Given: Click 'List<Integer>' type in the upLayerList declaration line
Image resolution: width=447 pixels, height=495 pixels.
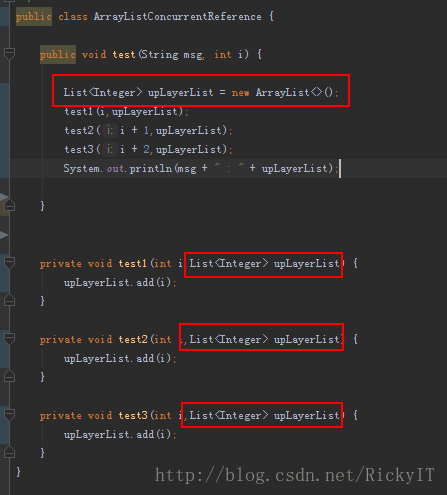Looking at the screenshot, I should (x=103, y=92).
